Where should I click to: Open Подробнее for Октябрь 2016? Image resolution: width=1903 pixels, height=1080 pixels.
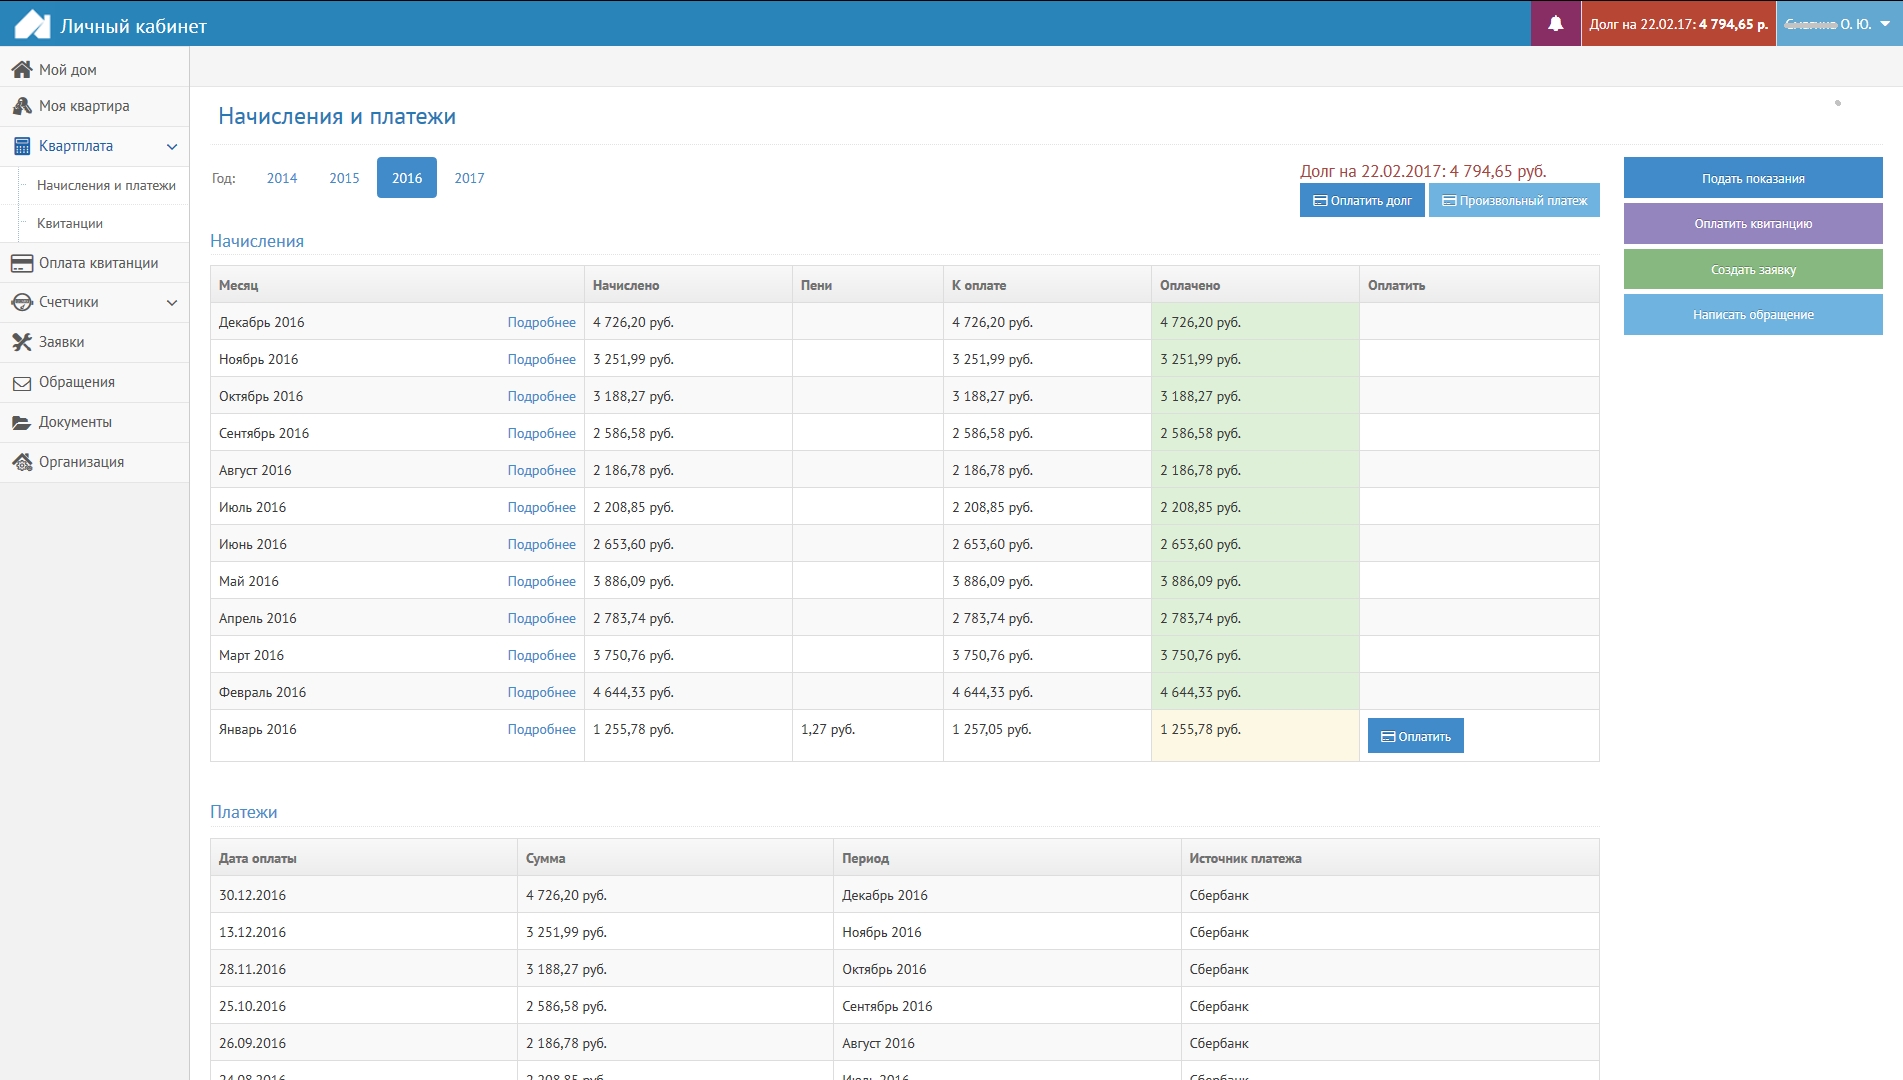[x=541, y=397]
